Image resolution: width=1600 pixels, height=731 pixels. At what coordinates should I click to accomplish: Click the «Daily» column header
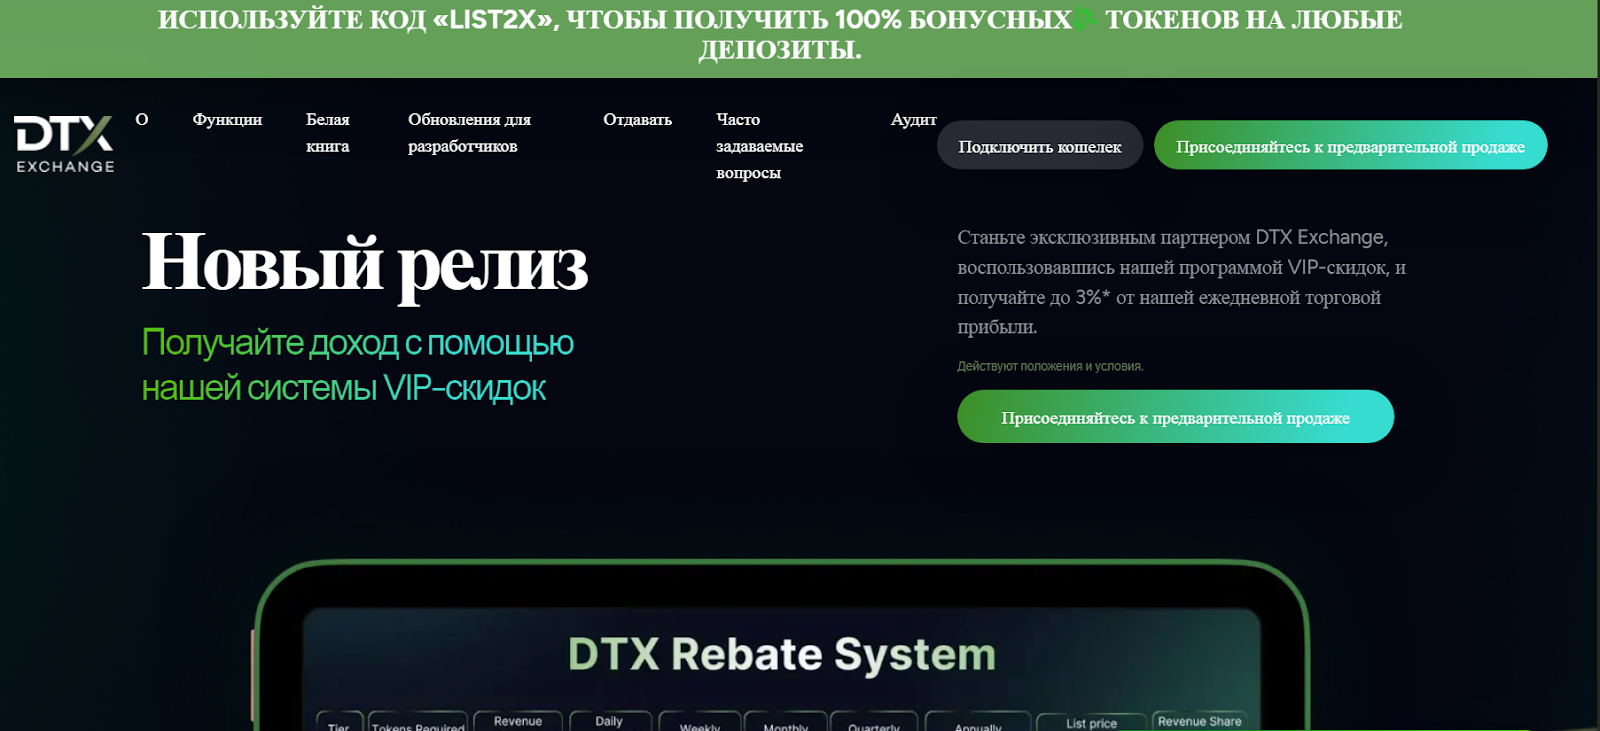coord(609,721)
